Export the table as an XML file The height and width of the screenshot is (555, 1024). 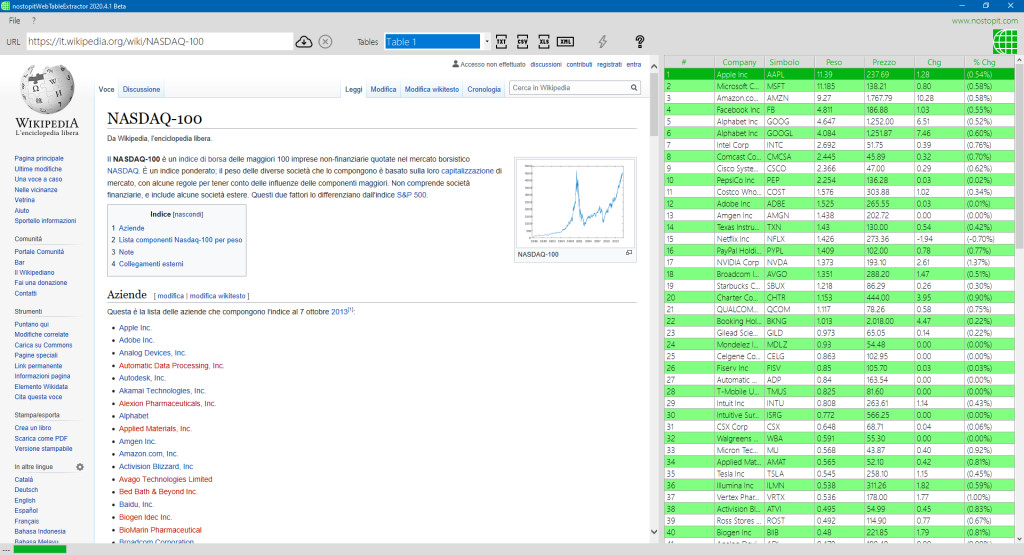[x=566, y=42]
